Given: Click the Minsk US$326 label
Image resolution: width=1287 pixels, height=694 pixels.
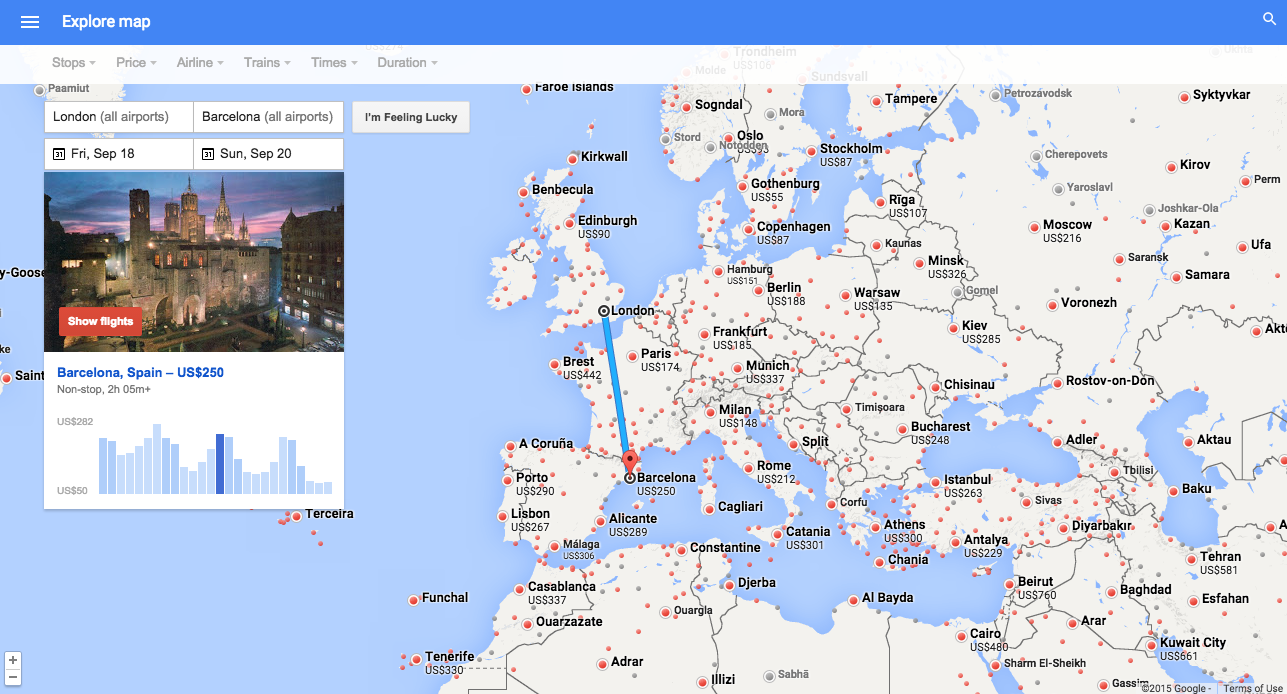Looking at the screenshot, I should tap(947, 267).
